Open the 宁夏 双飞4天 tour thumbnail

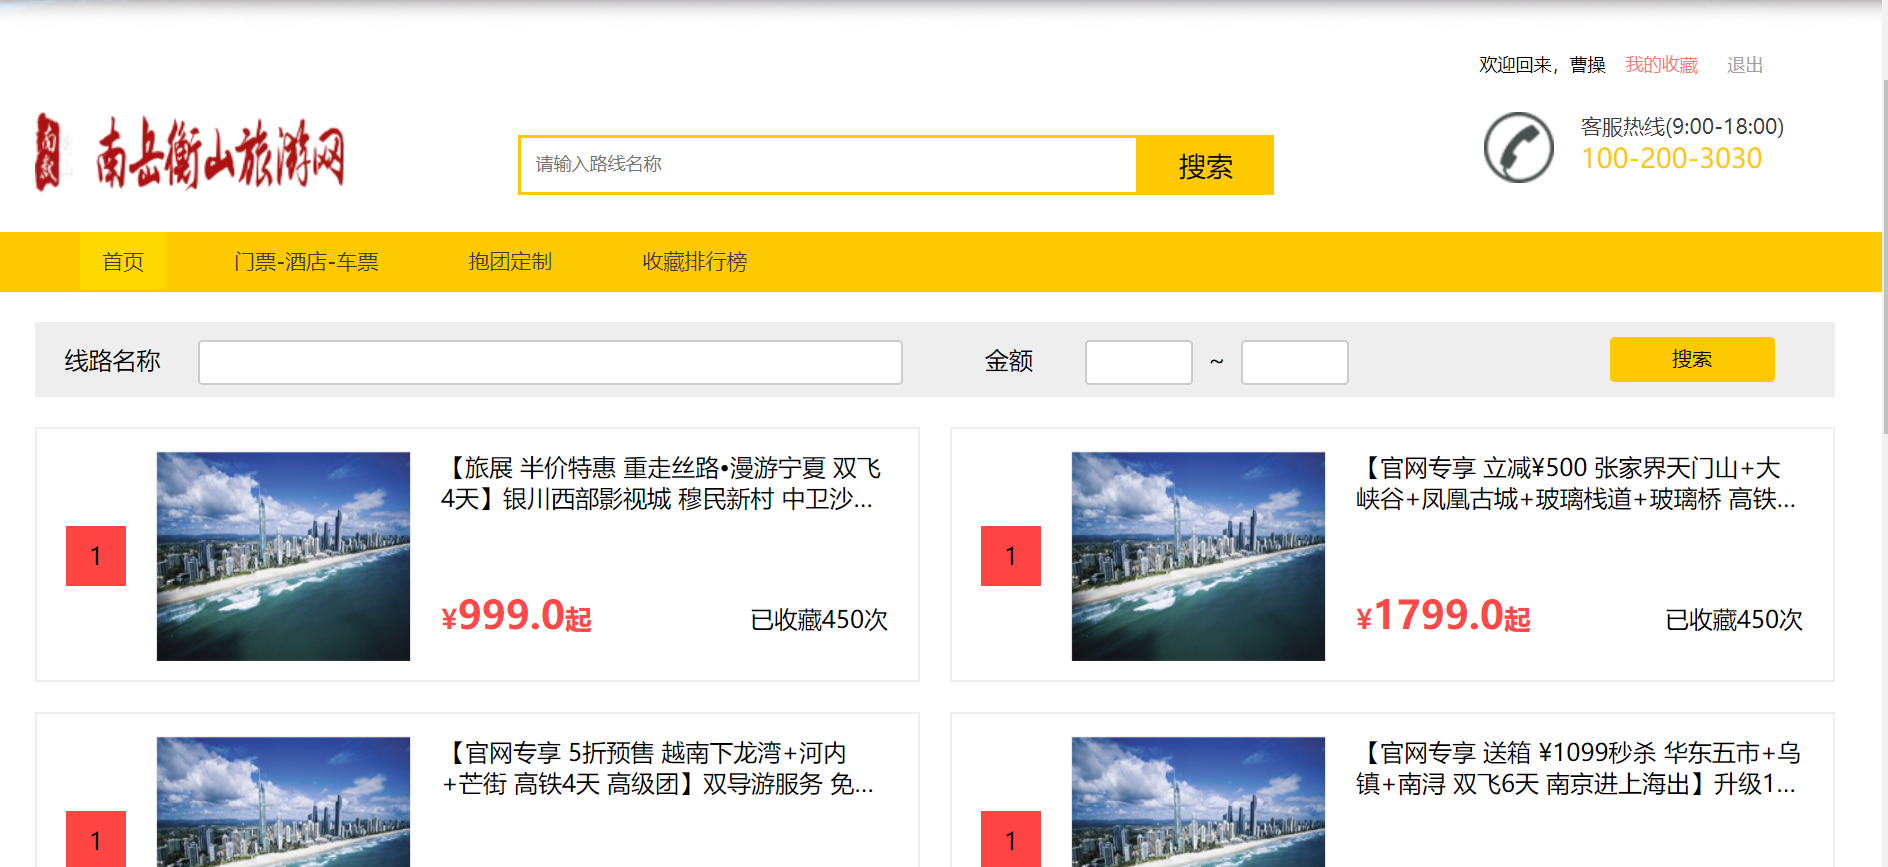coord(283,556)
